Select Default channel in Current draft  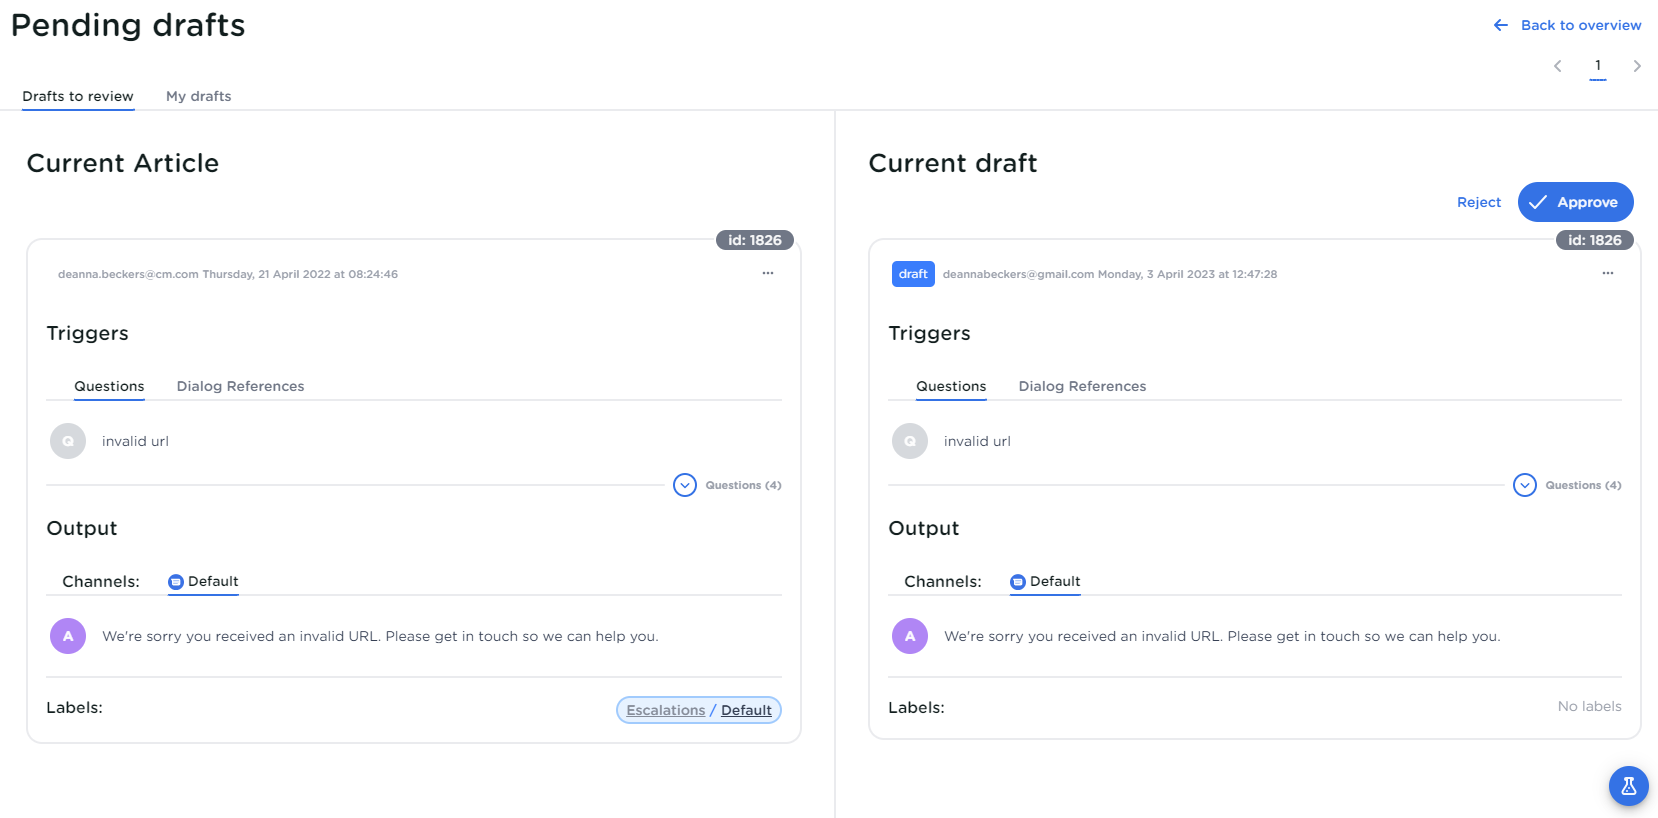click(1045, 581)
